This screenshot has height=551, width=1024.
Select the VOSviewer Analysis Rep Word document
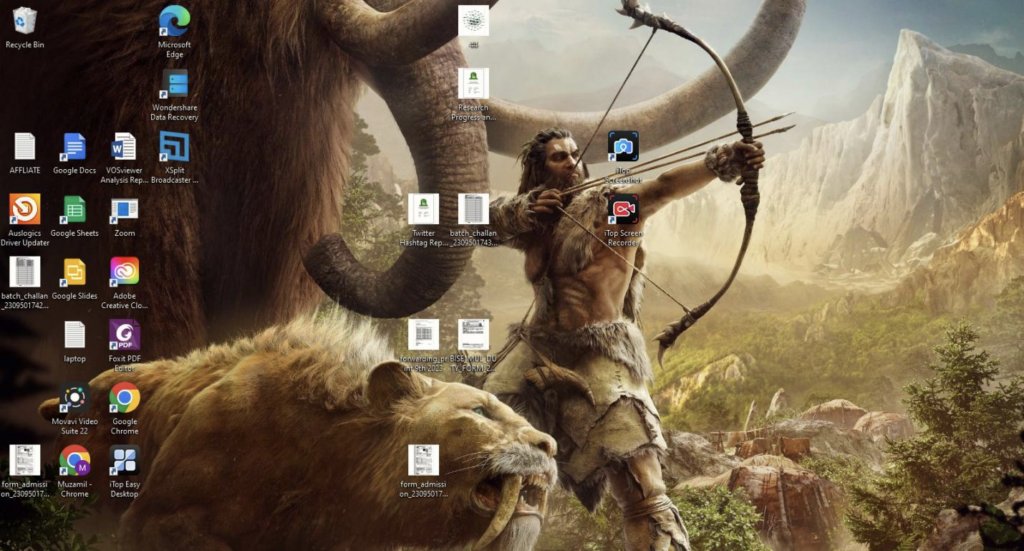click(x=124, y=158)
